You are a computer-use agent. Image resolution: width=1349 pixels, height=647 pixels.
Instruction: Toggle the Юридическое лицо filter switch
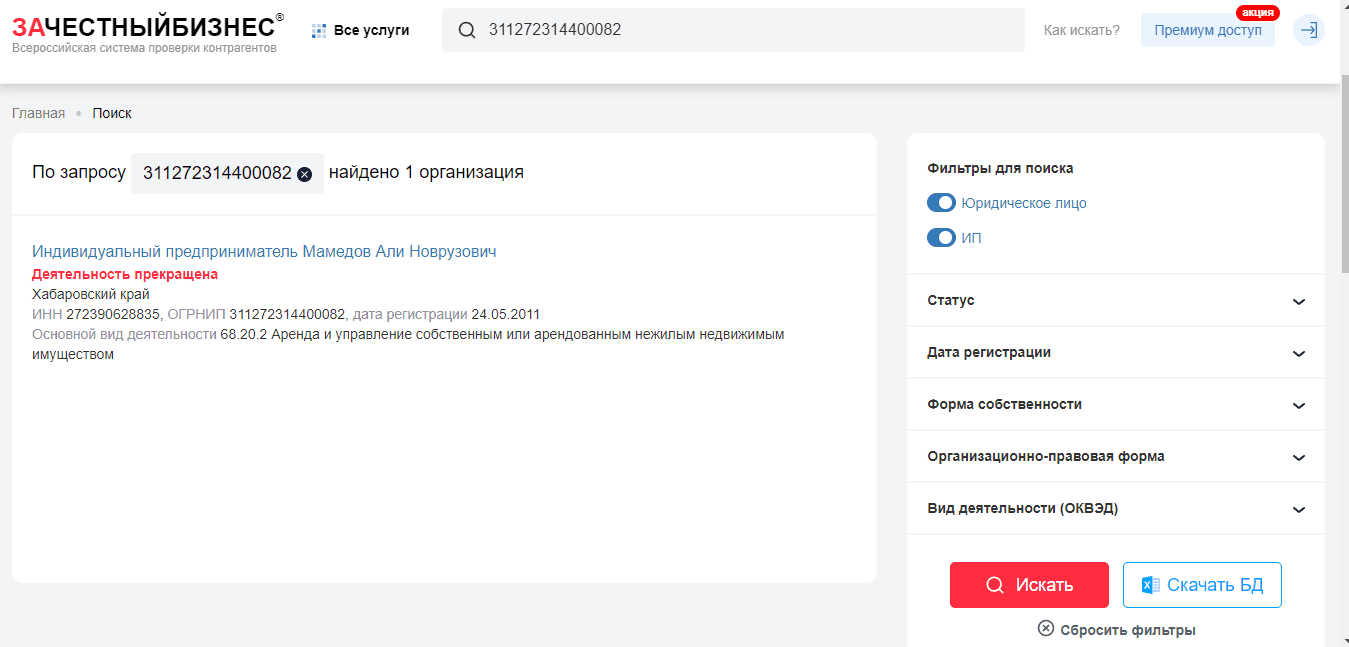[941, 203]
